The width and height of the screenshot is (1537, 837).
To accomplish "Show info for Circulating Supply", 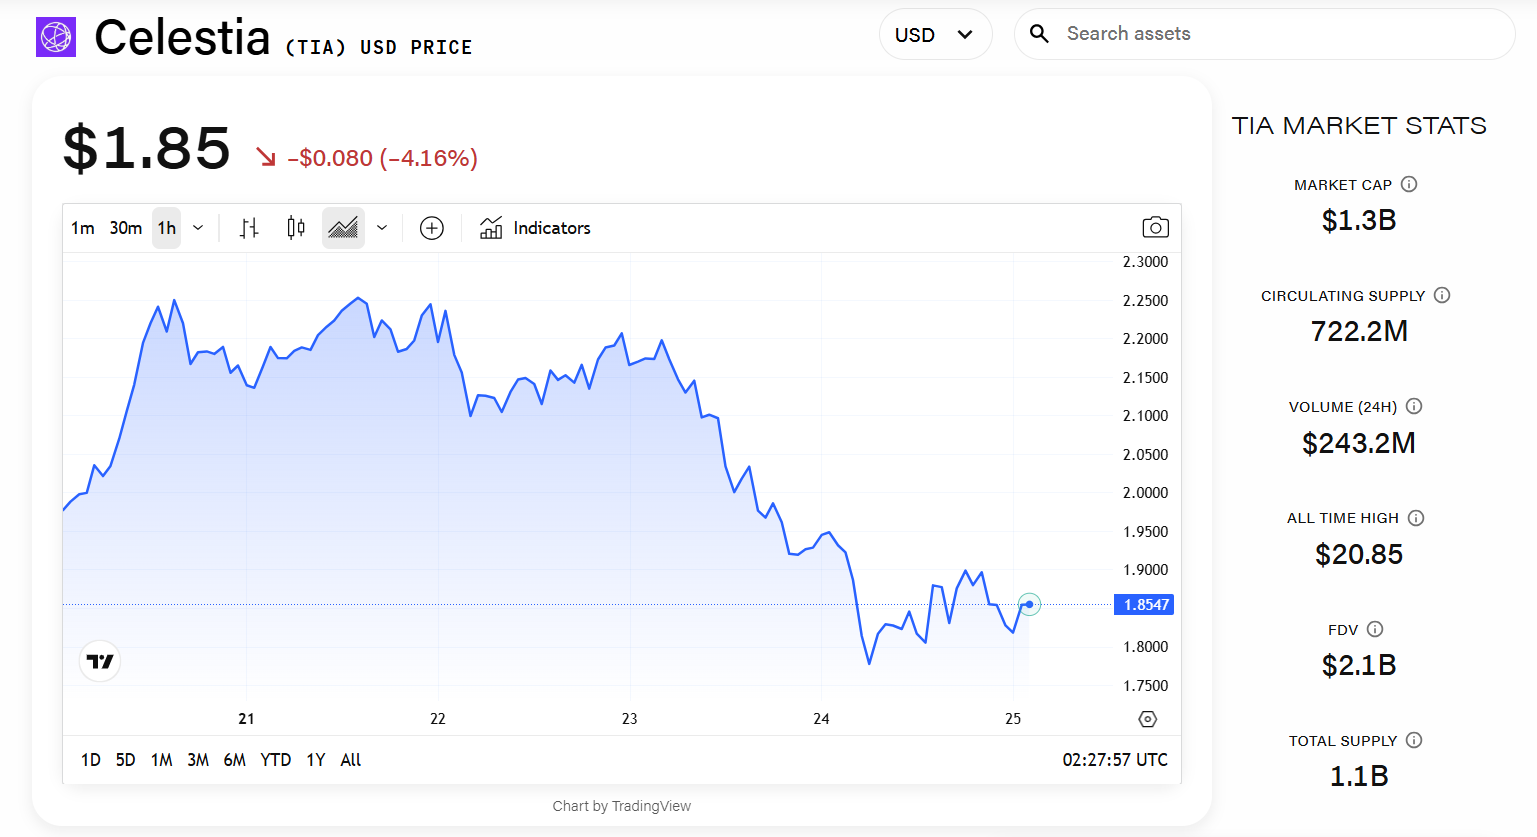I will click(x=1442, y=295).
